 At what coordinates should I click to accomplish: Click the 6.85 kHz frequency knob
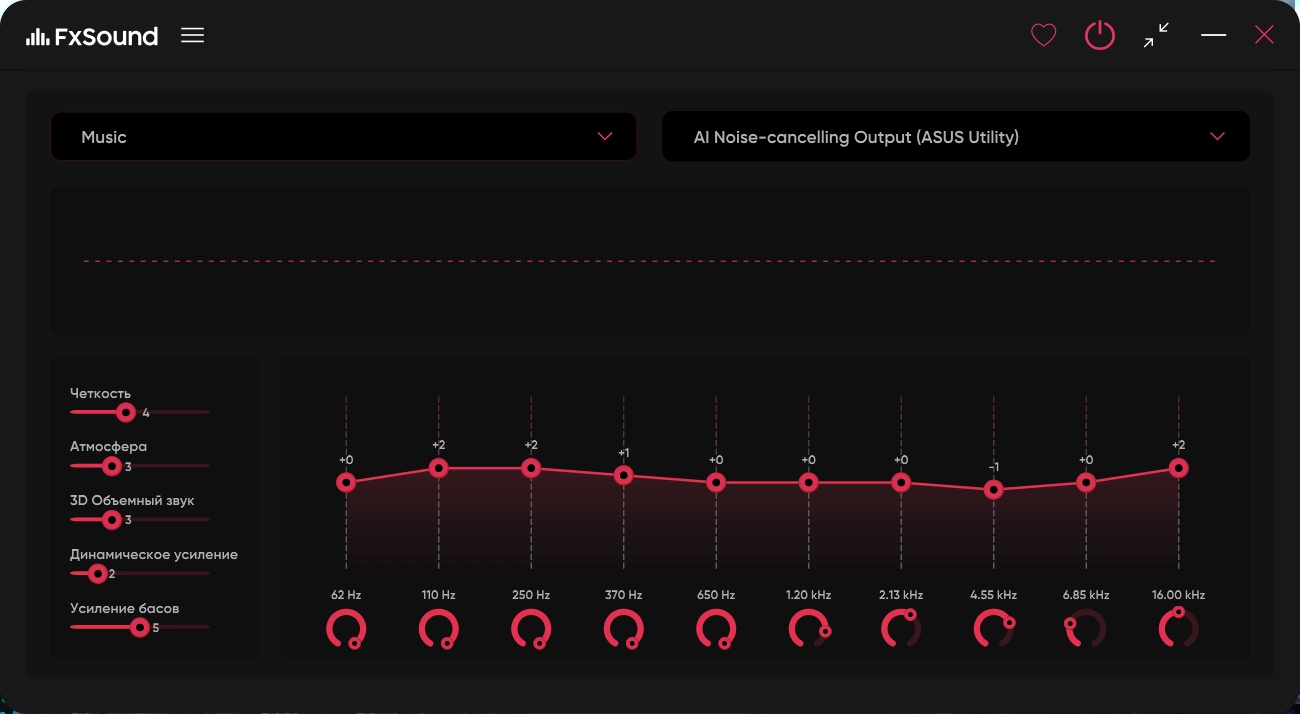[x=1086, y=629]
